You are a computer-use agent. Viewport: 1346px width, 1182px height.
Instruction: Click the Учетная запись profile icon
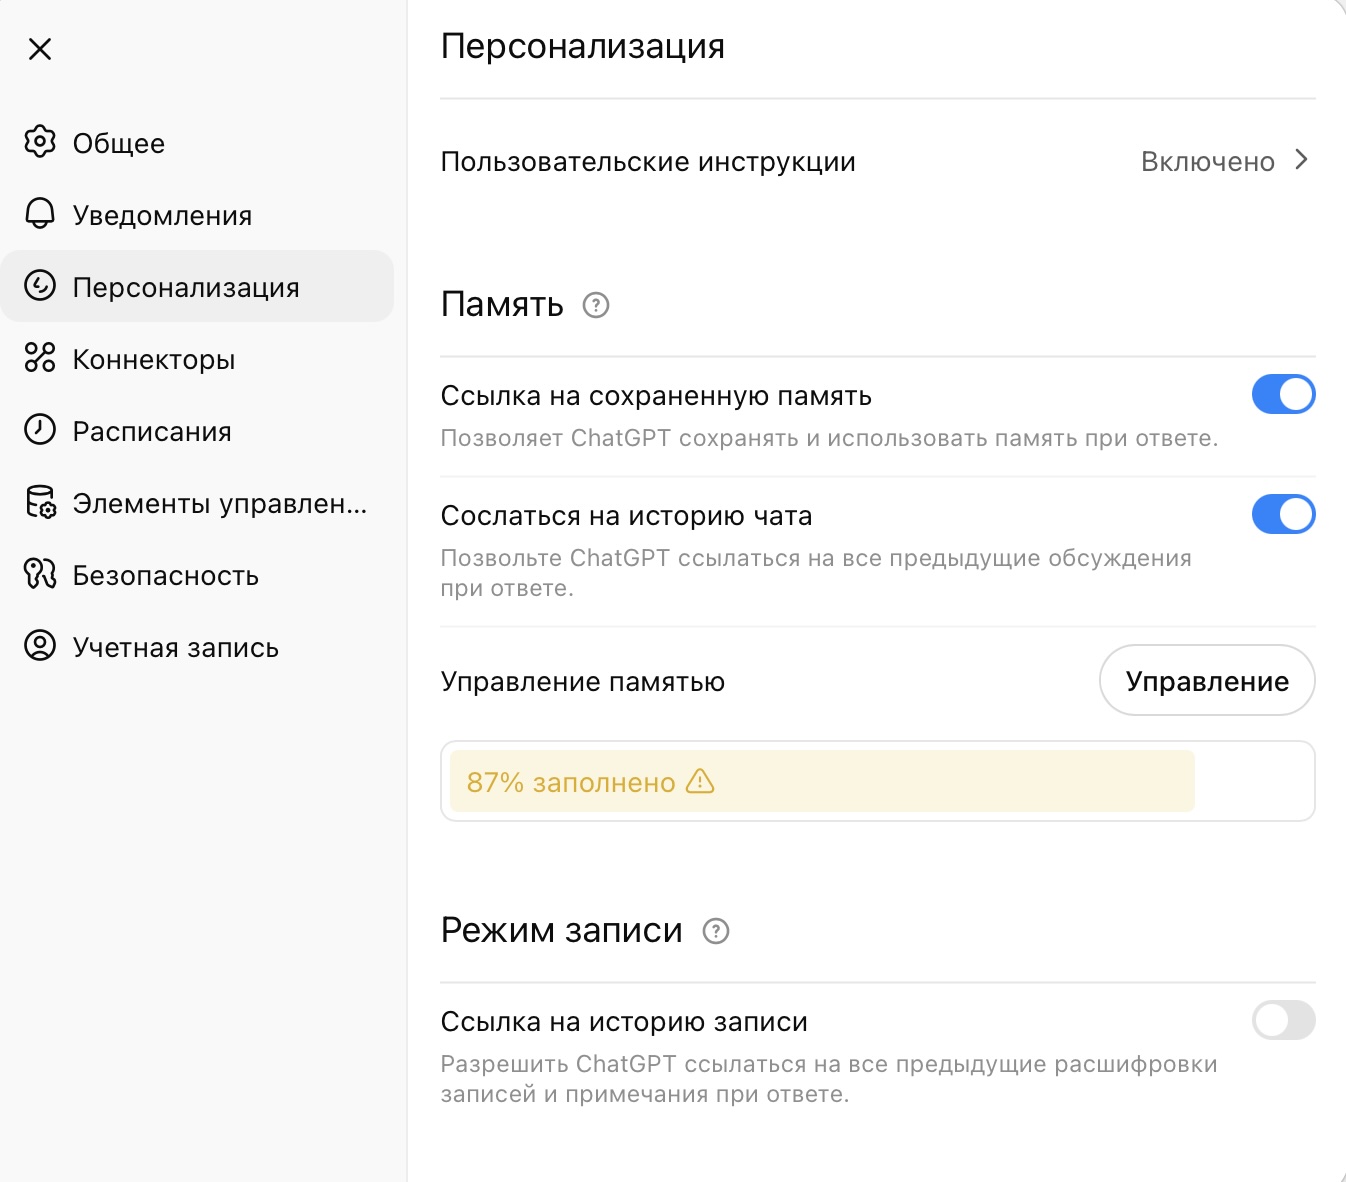(x=40, y=646)
